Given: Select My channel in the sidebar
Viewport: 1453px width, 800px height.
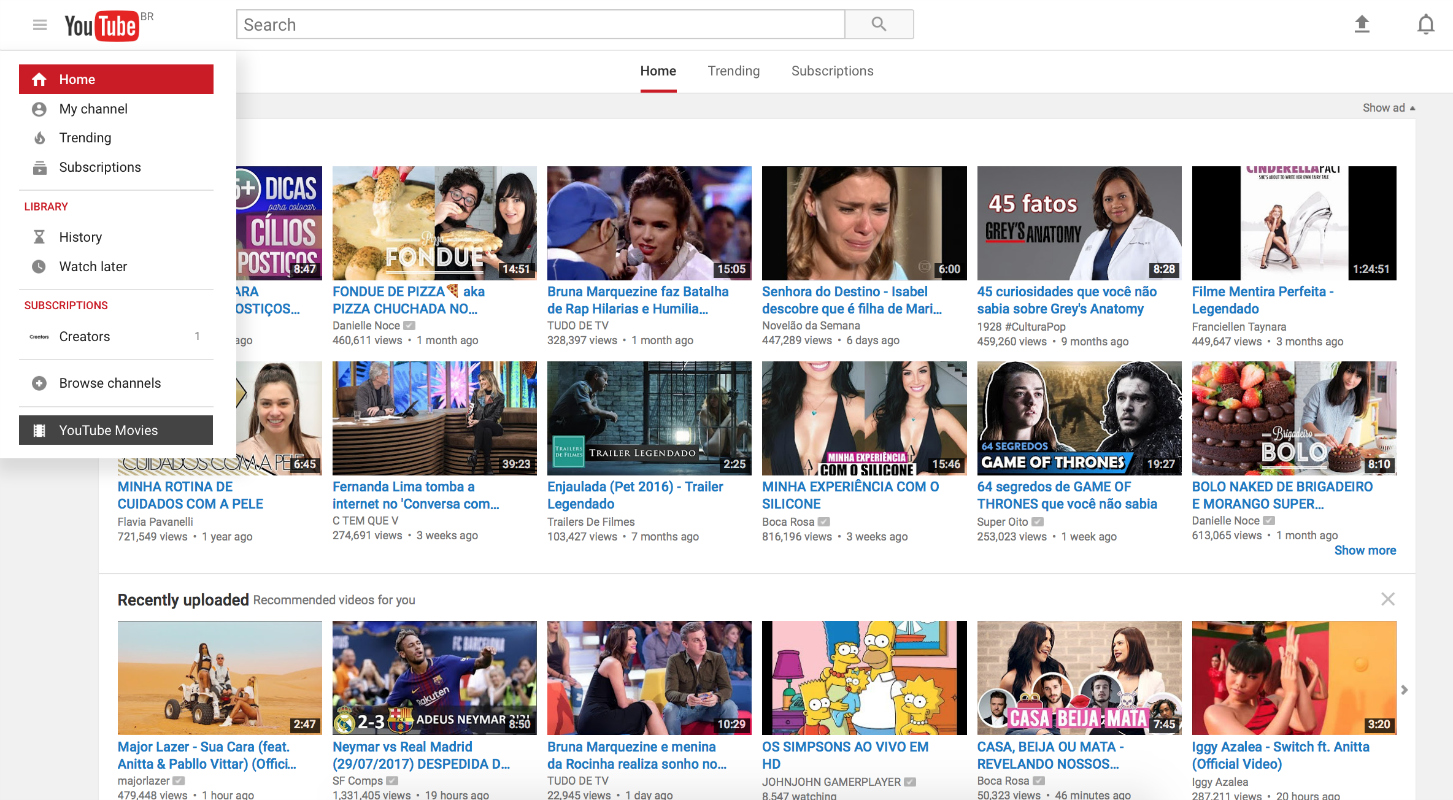Looking at the screenshot, I should click(x=116, y=109).
